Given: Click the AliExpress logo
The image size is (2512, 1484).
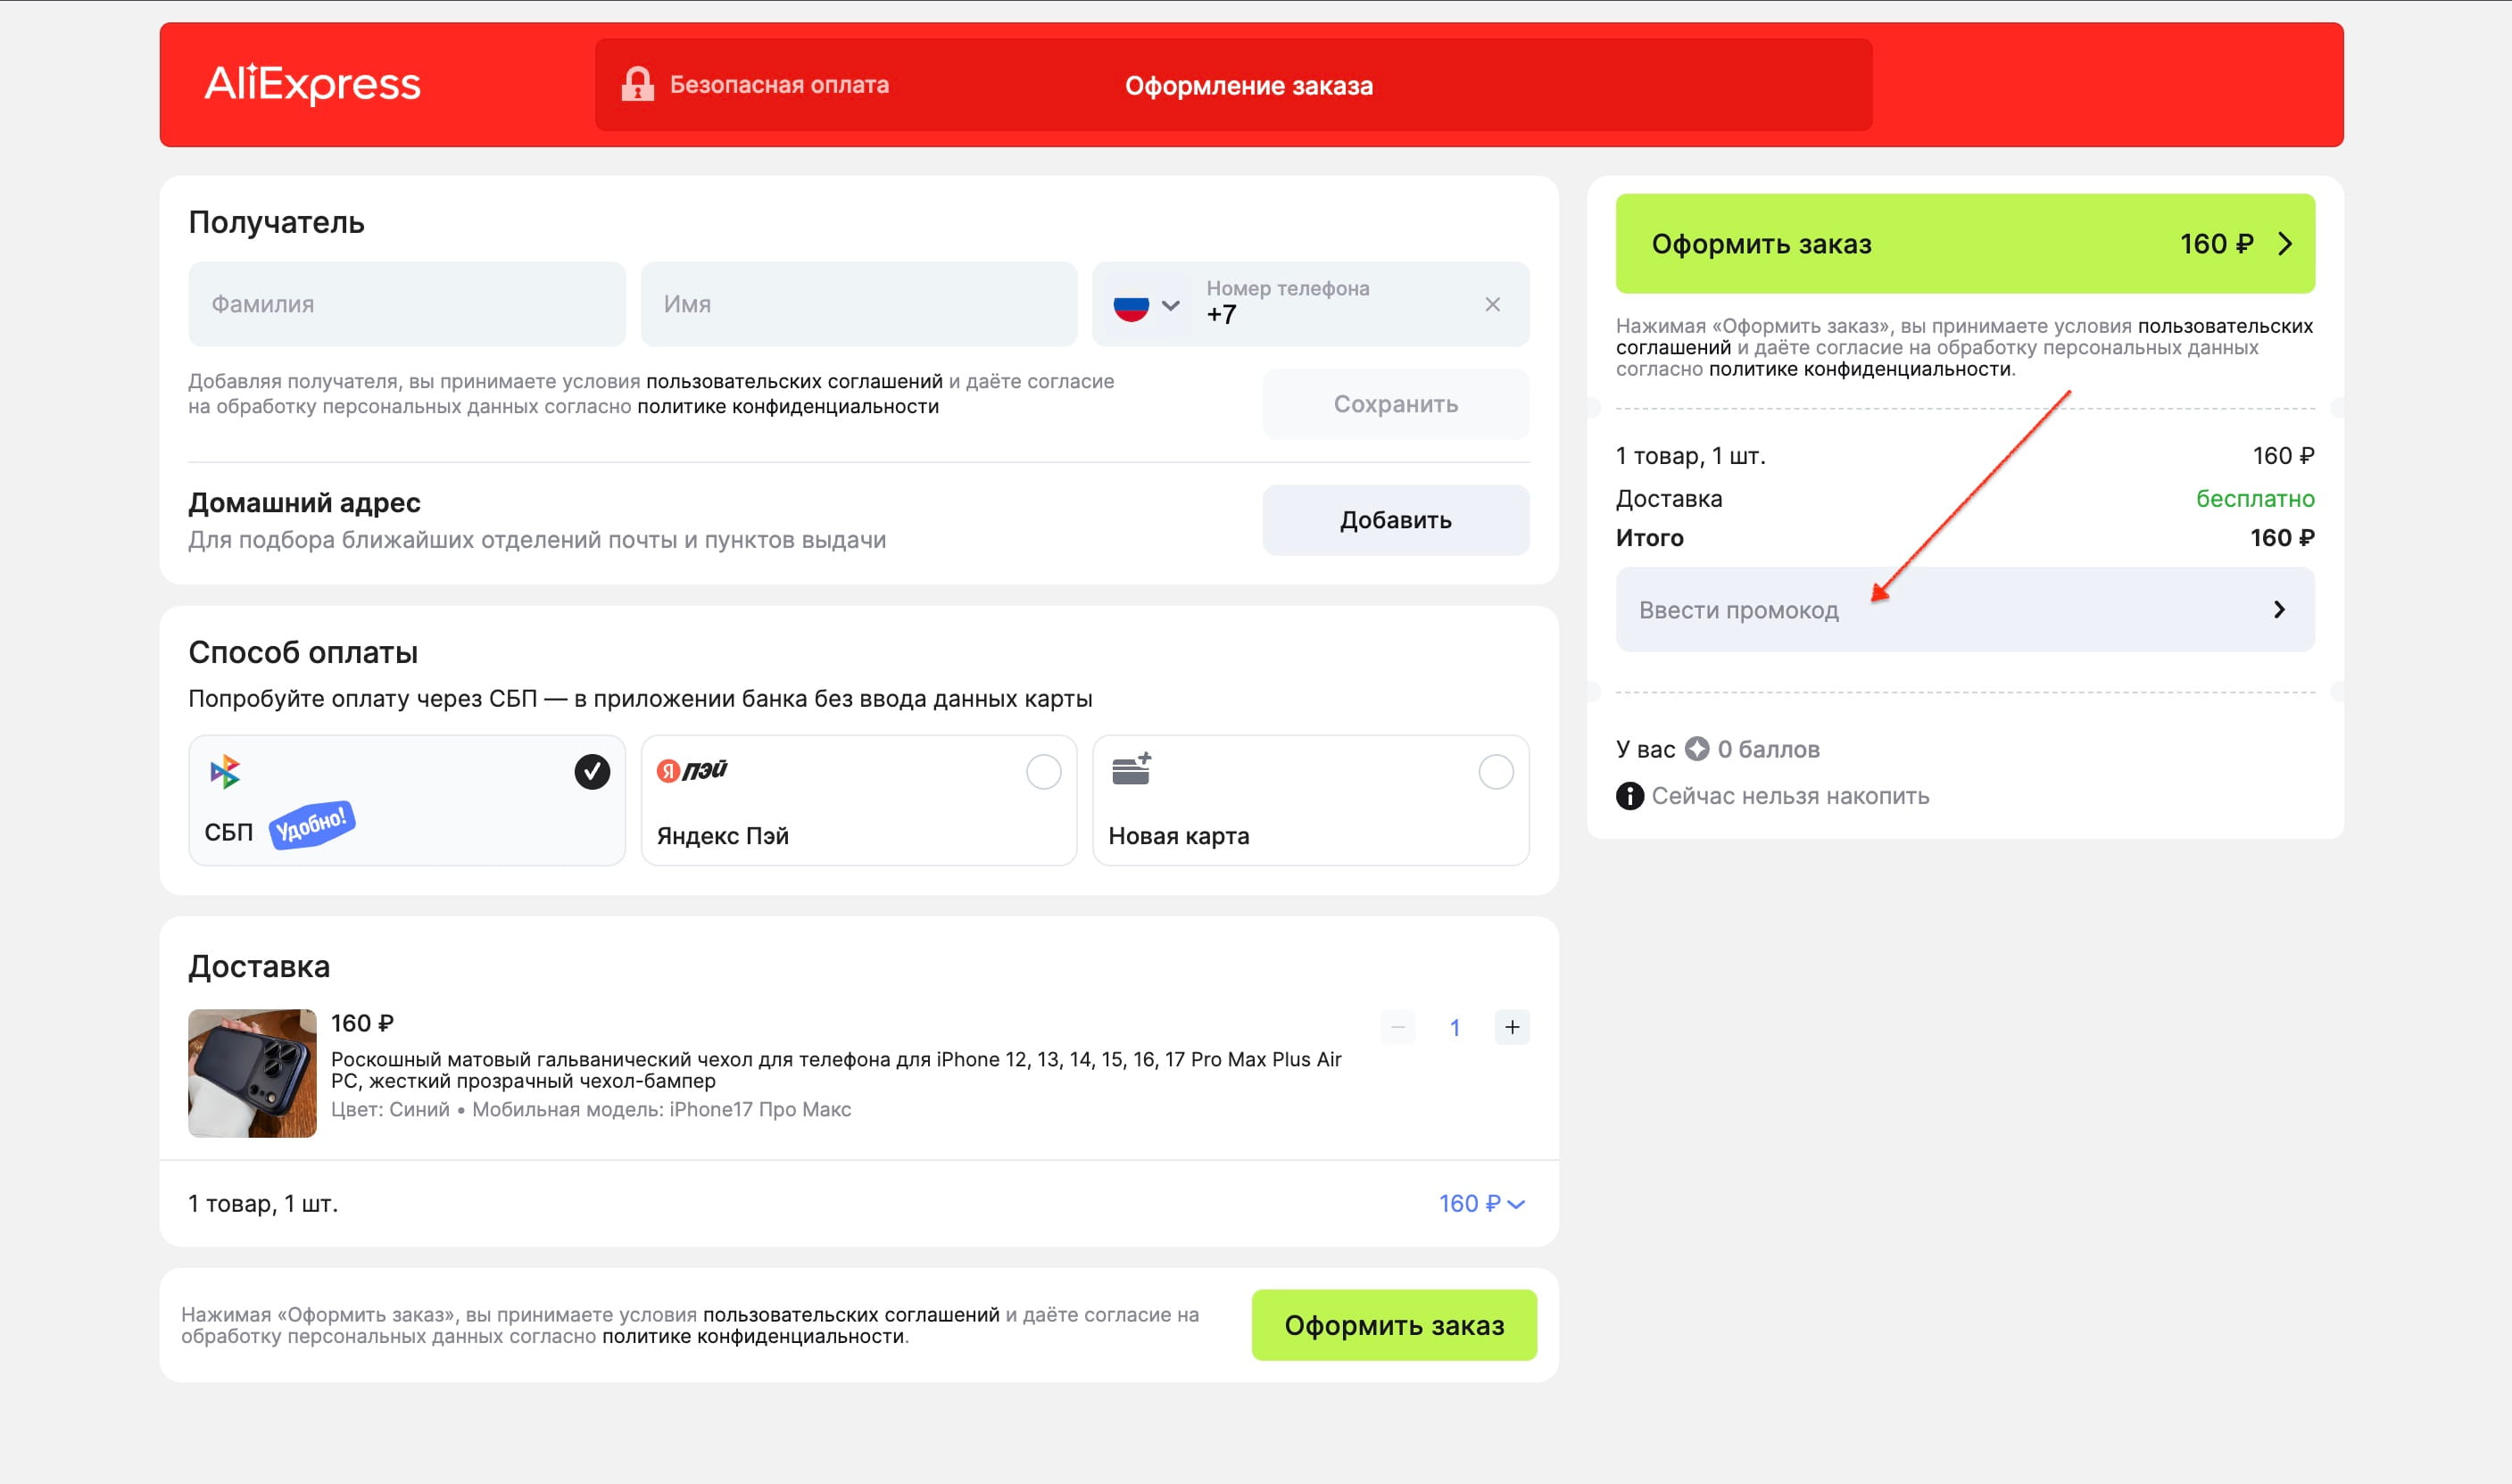Looking at the screenshot, I should click(312, 84).
